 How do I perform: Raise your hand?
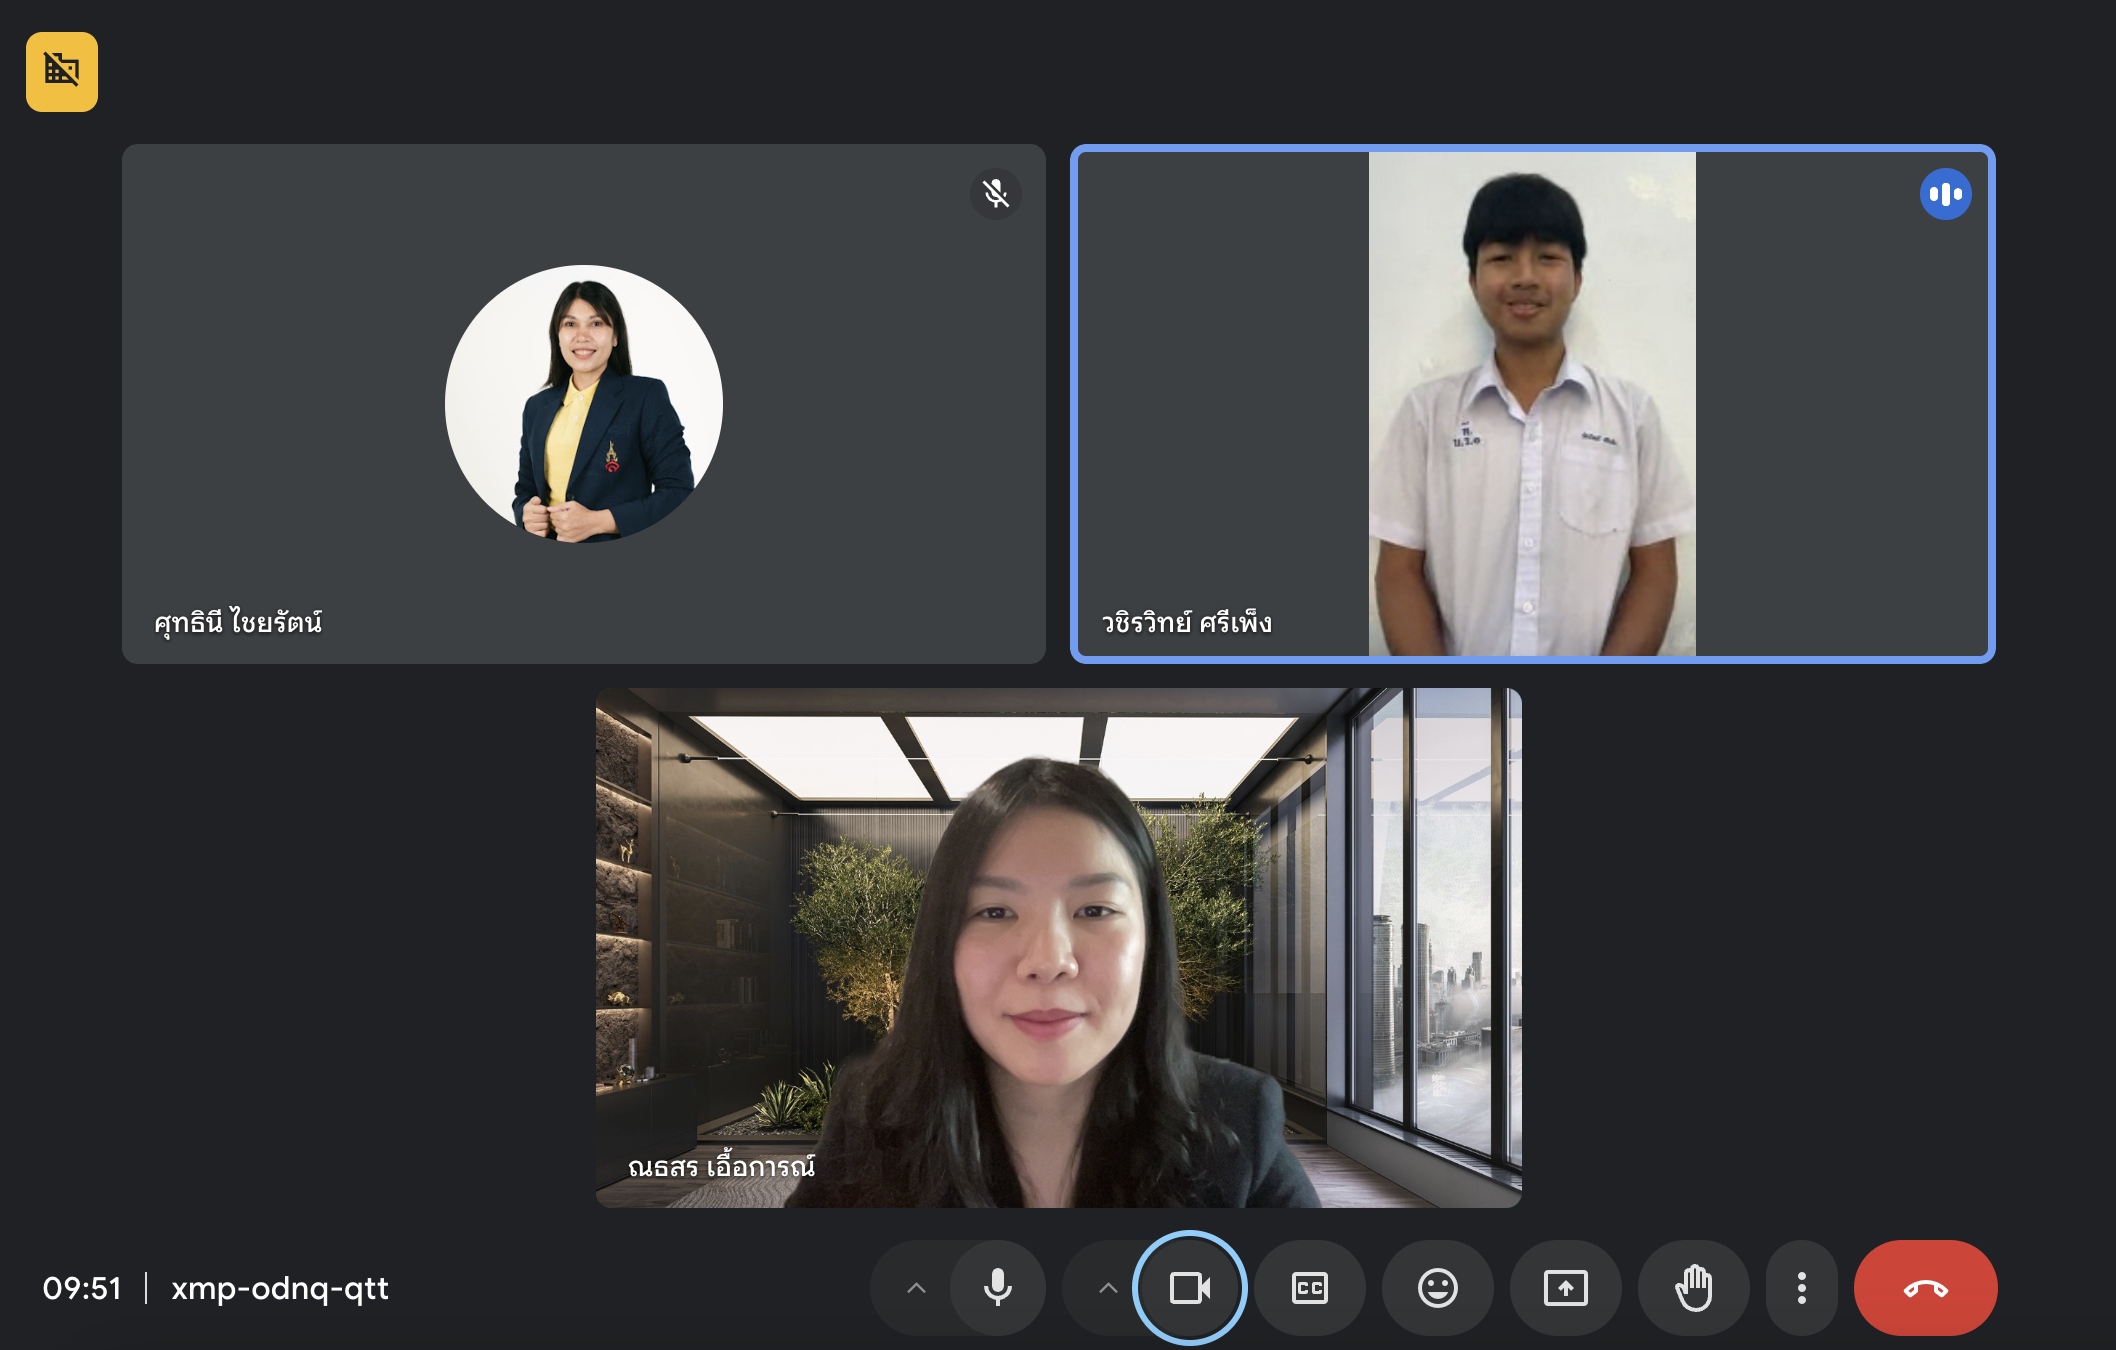click(1693, 1288)
